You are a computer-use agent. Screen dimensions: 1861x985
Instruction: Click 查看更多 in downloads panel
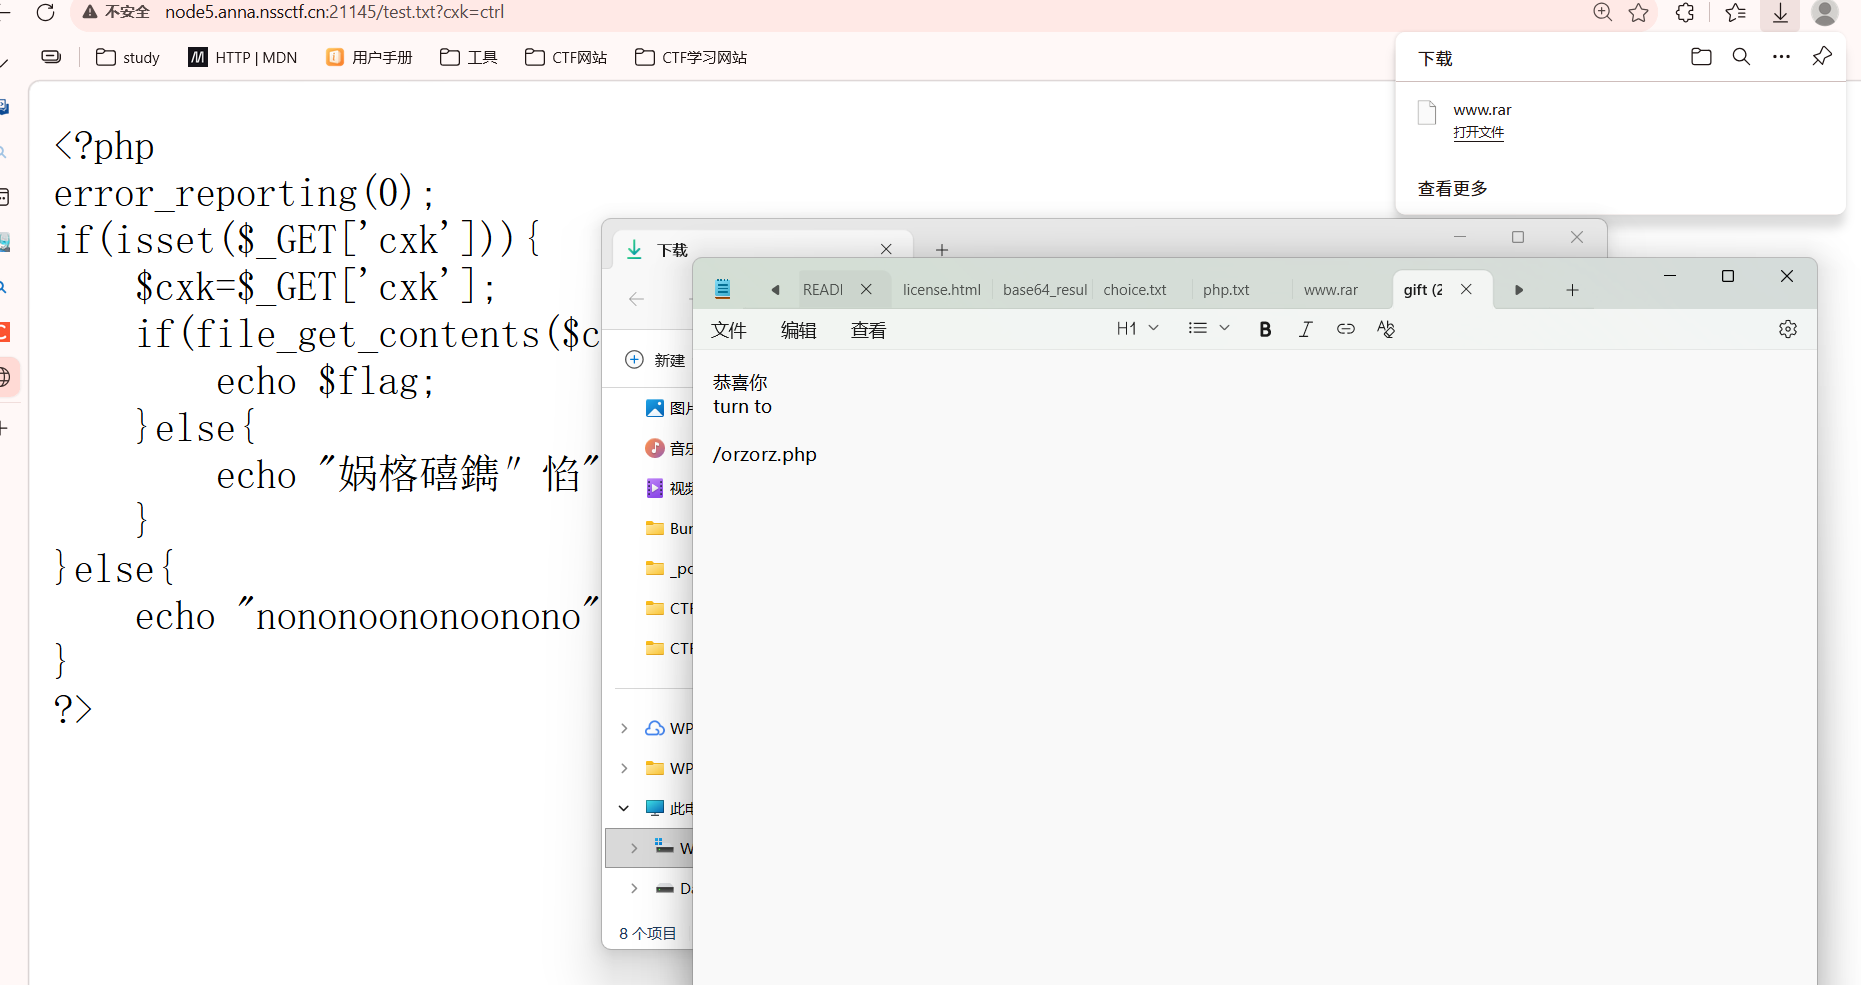point(1452,189)
